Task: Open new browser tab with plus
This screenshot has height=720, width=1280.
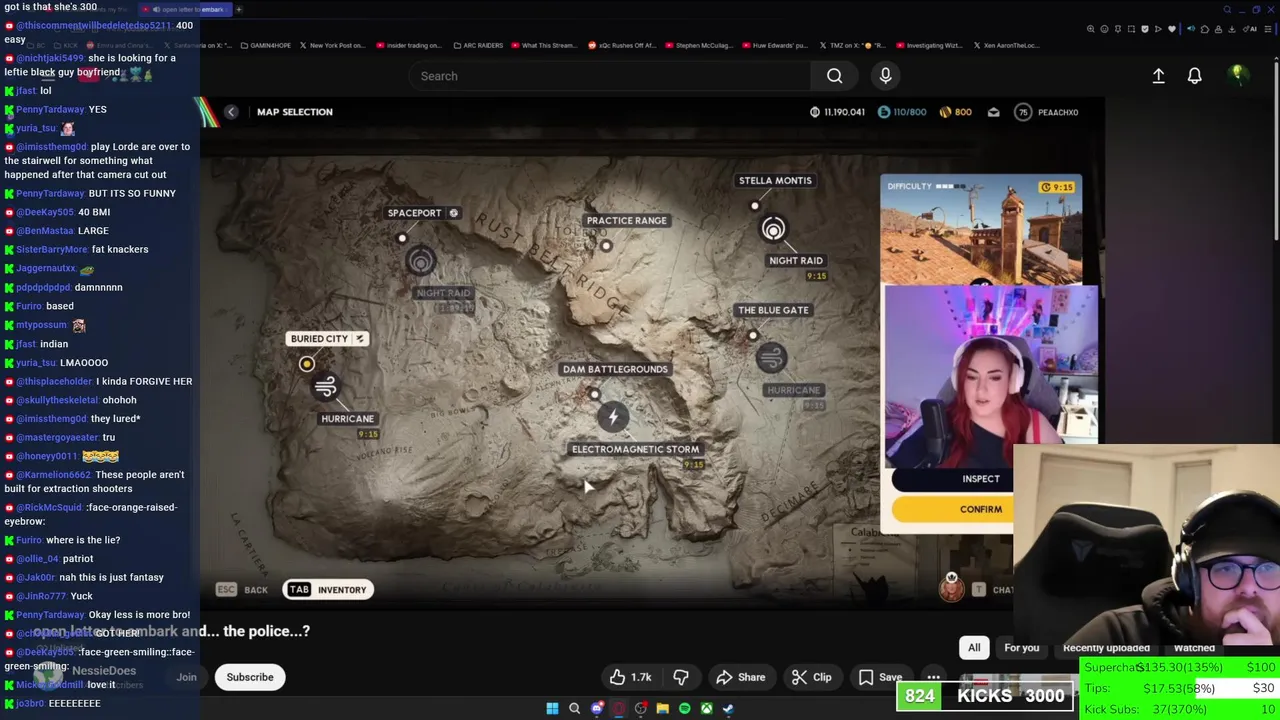Action: (239, 9)
